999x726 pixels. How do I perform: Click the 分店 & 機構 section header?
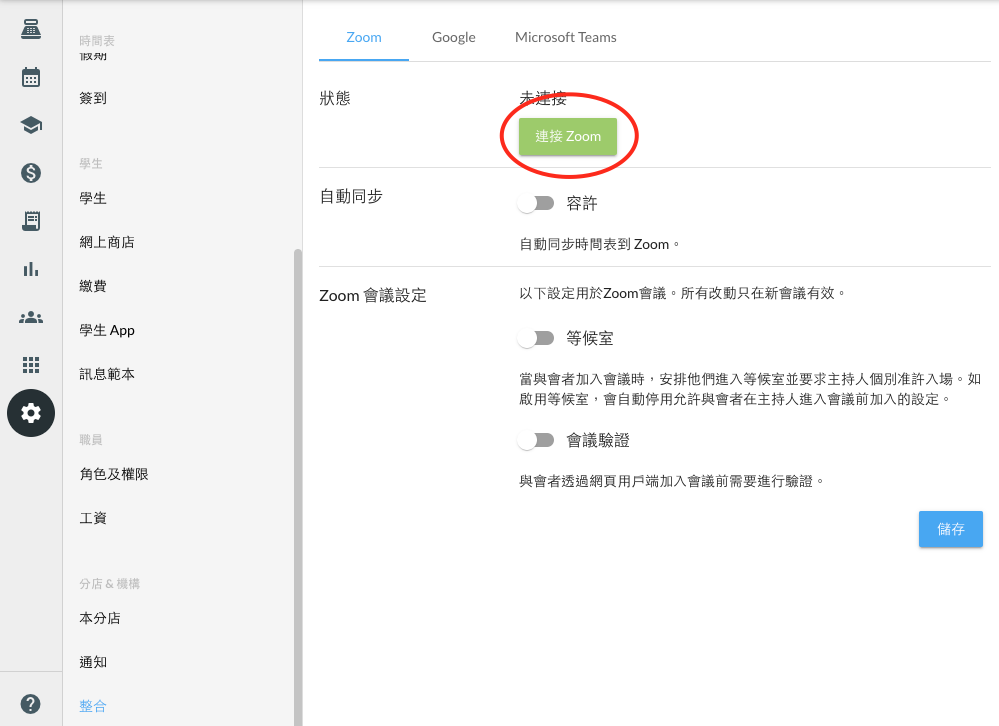110,583
